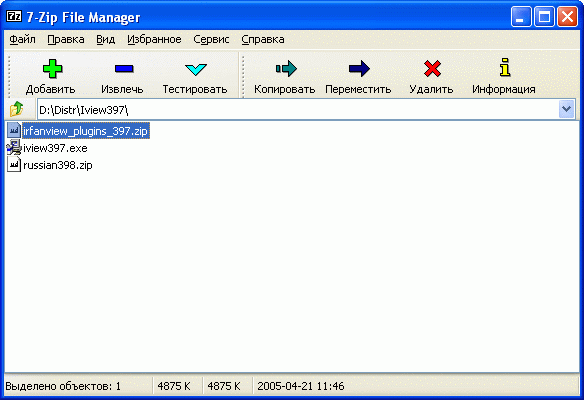The width and height of the screenshot is (584, 400).
Task: Click the icon of russian398.zip
Action: [x=14, y=164]
